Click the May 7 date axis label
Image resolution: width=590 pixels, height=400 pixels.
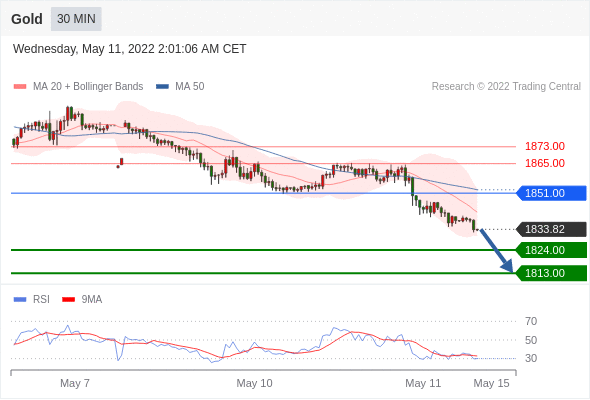point(75,383)
